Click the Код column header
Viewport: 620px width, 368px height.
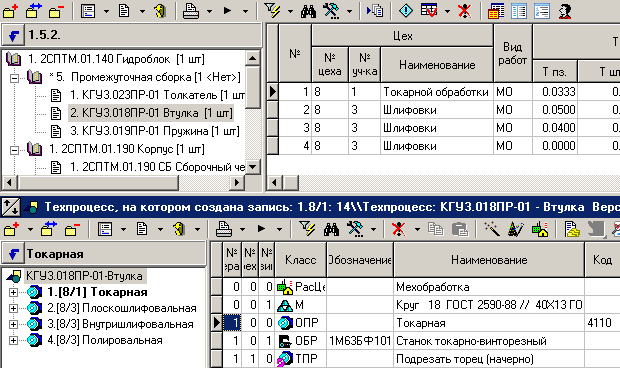pyautogui.click(x=602, y=260)
